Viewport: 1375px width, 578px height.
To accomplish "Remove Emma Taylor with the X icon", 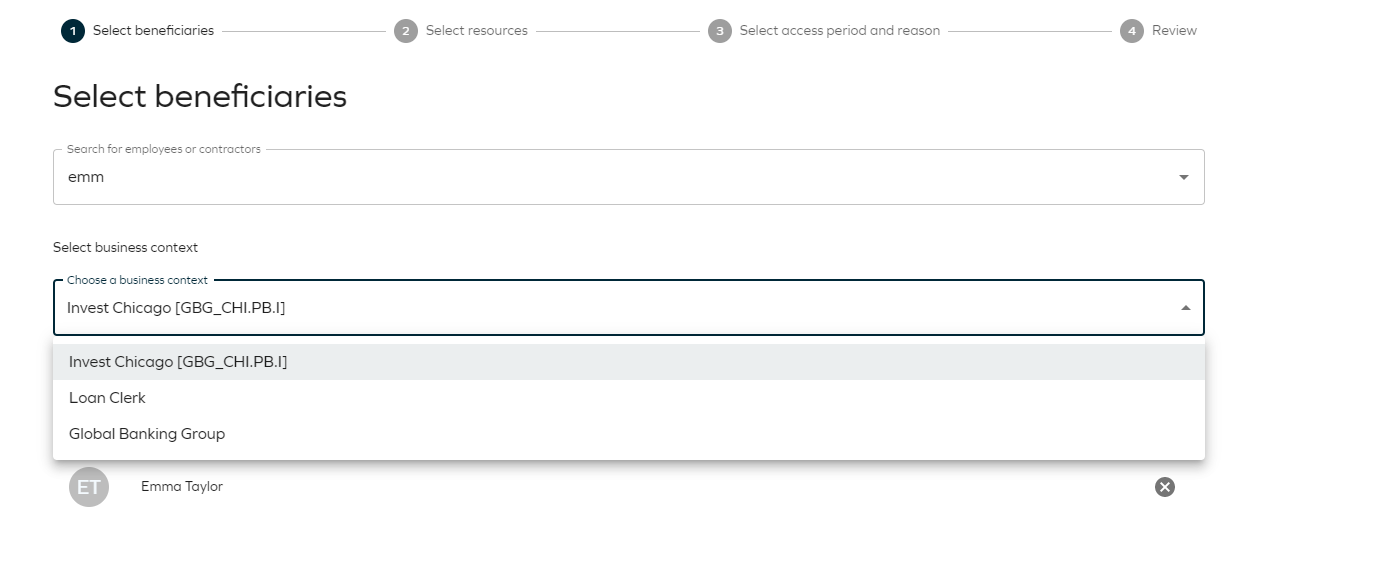I will click(x=1165, y=487).
